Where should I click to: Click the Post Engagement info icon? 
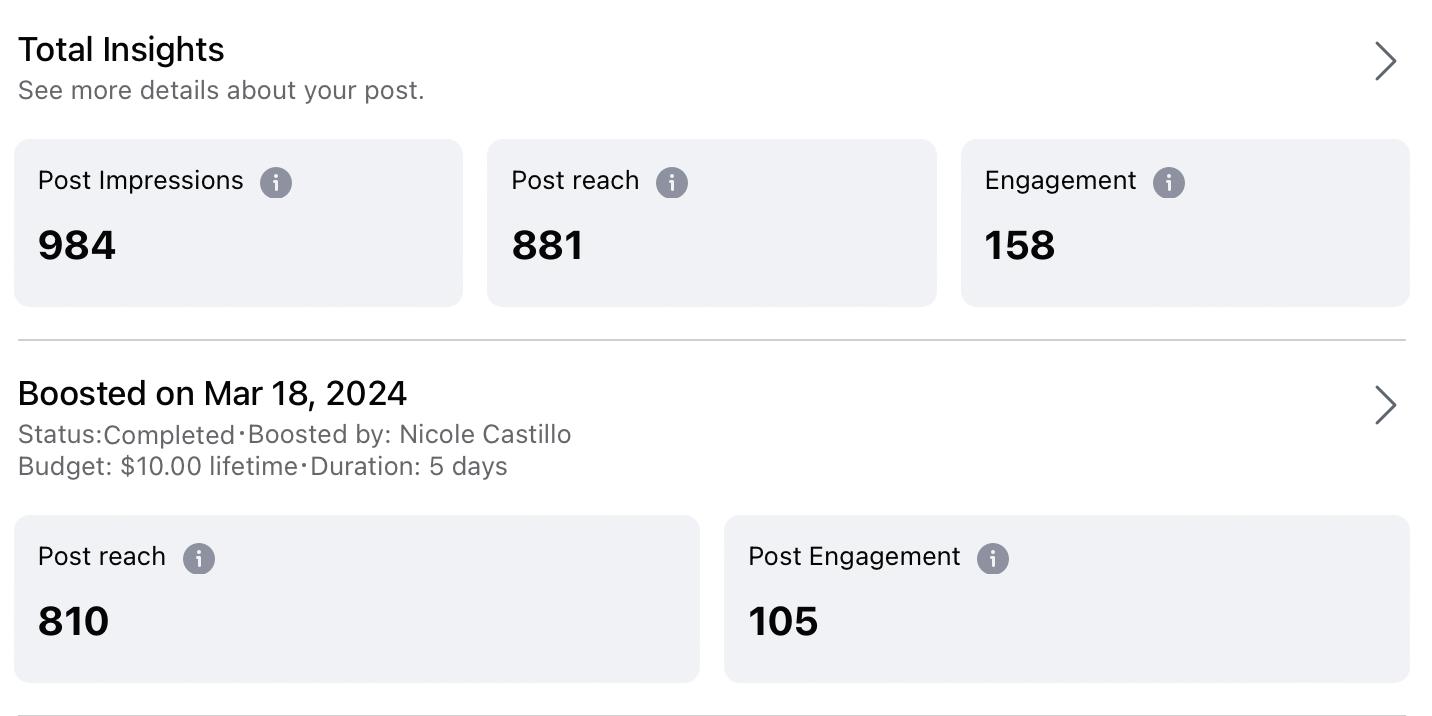(992, 559)
